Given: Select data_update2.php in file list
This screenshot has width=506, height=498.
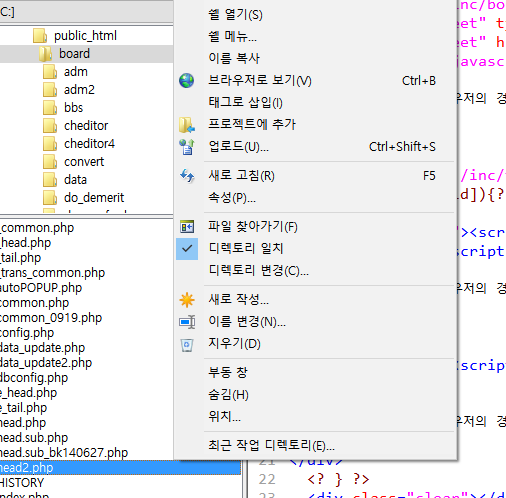Looking at the screenshot, I should pos(46,363).
